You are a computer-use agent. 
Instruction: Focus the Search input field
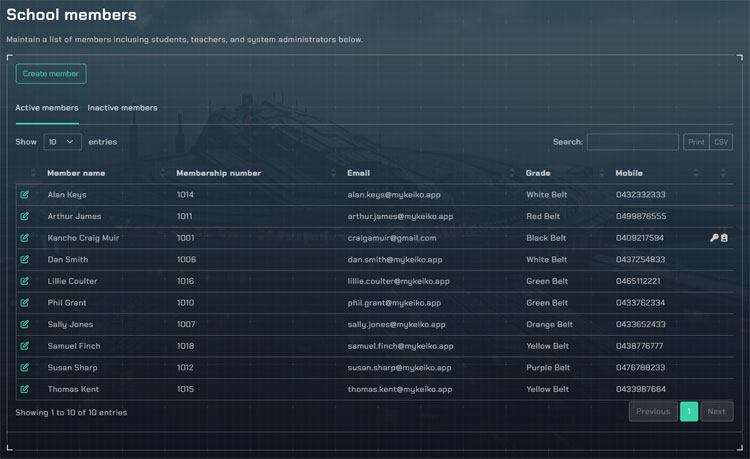pyautogui.click(x=632, y=142)
